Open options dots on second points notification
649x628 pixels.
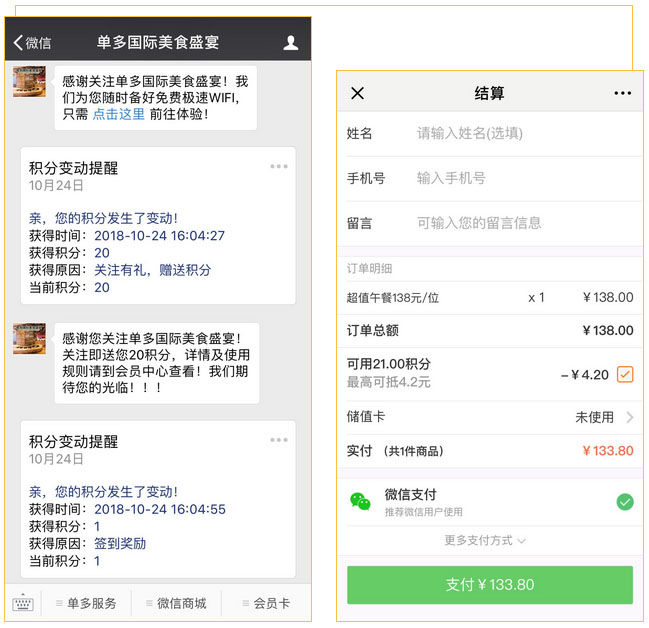coord(279,440)
